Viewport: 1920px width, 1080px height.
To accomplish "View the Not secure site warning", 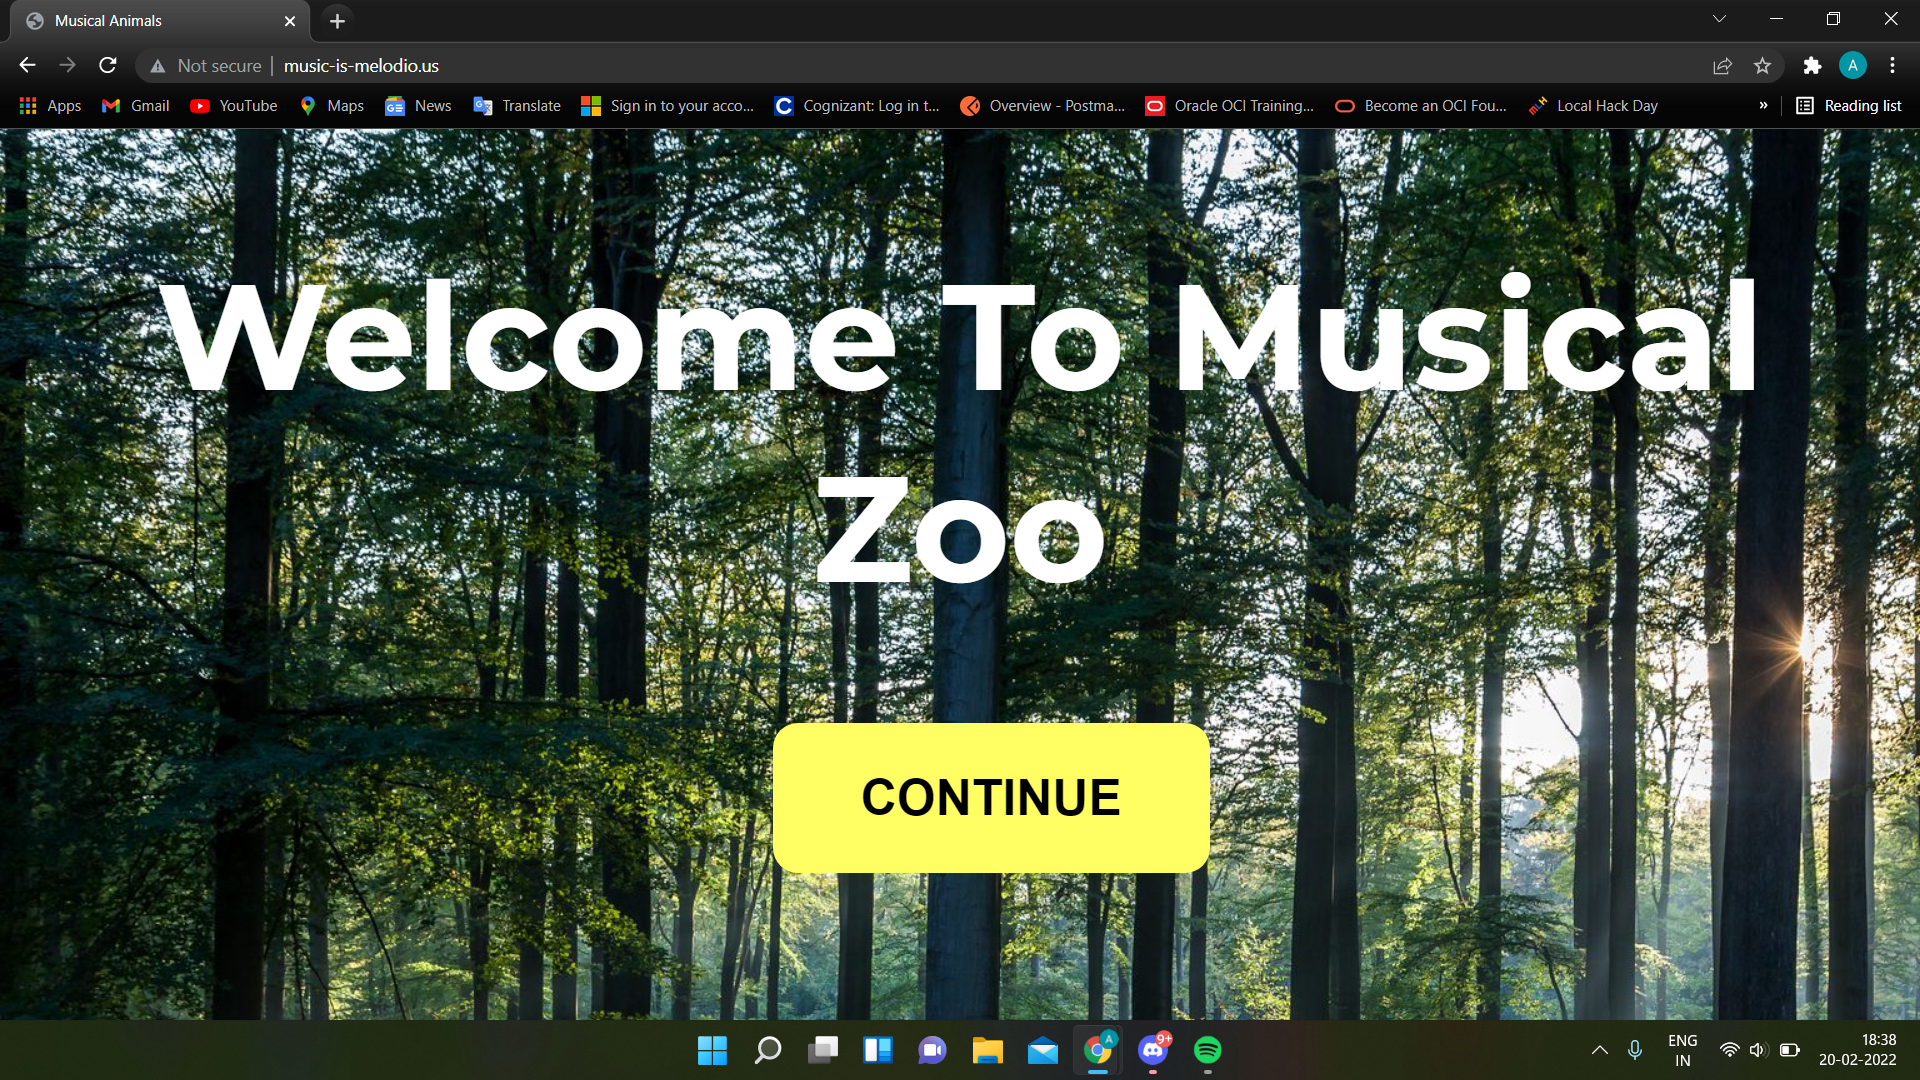I will coord(205,66).
